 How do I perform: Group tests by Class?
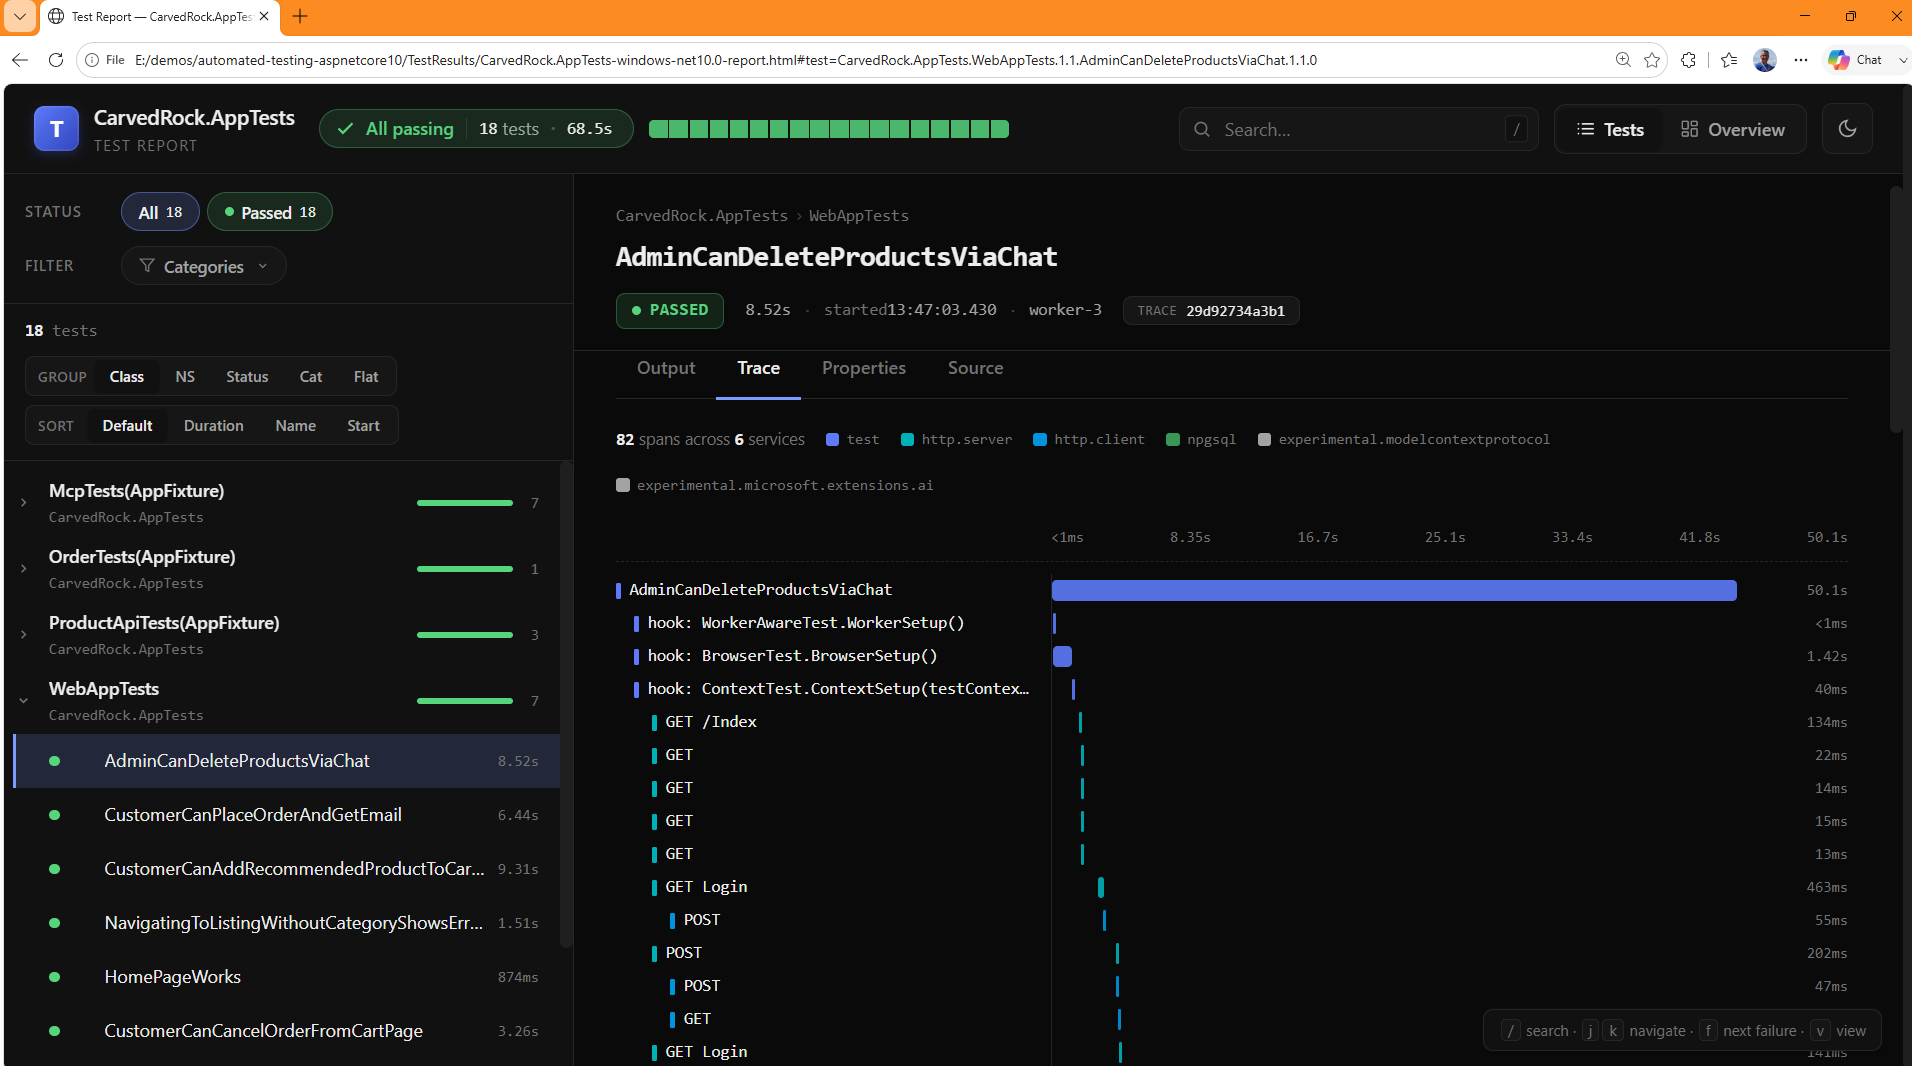pos(127,377)
